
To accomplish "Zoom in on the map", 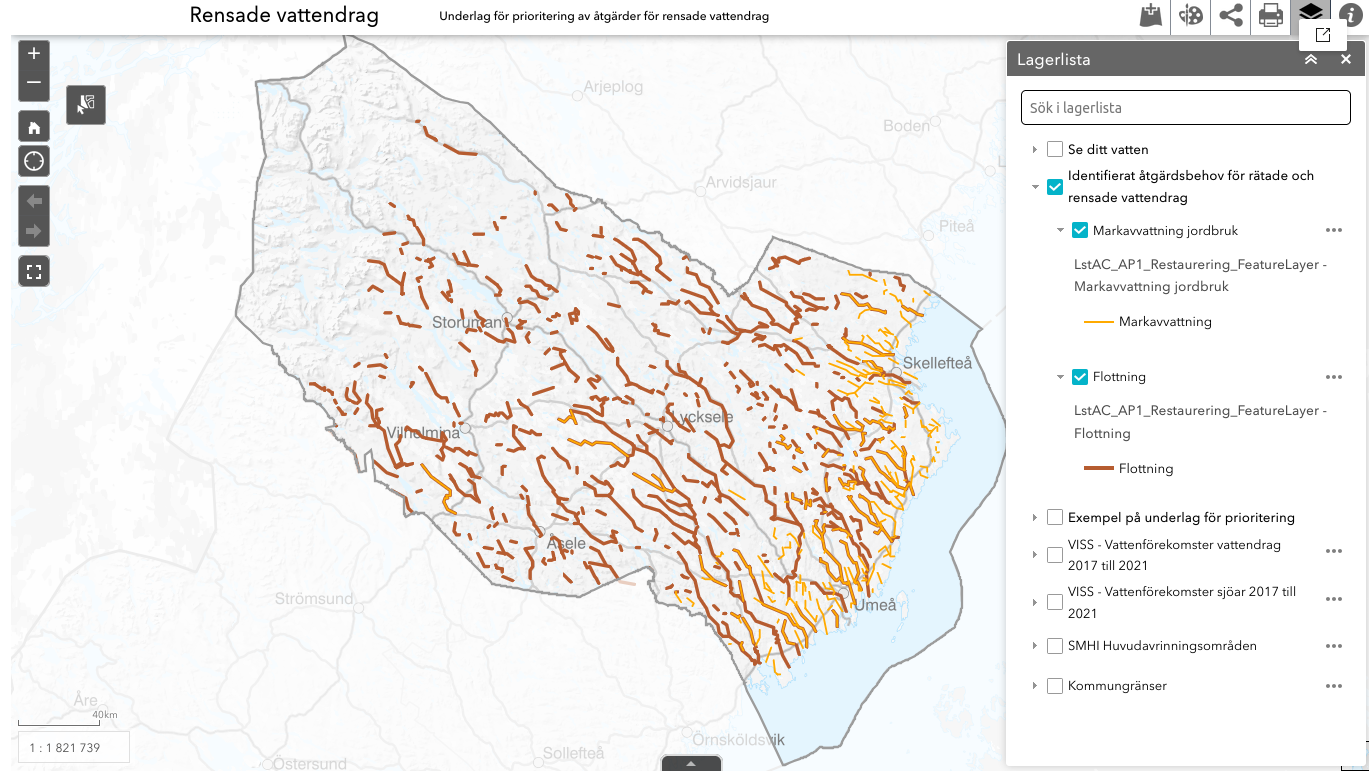I will click(34, 54).
